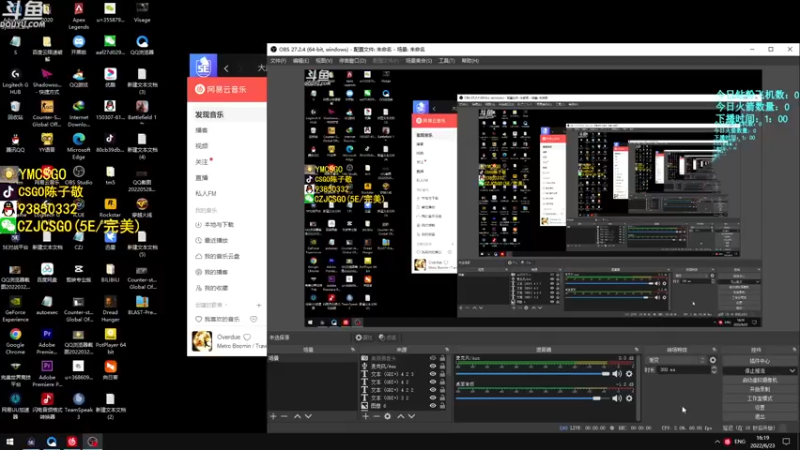Open the TeamSpeak 3 desktop icon
800x450 pixels.
(x=79, y=406)
